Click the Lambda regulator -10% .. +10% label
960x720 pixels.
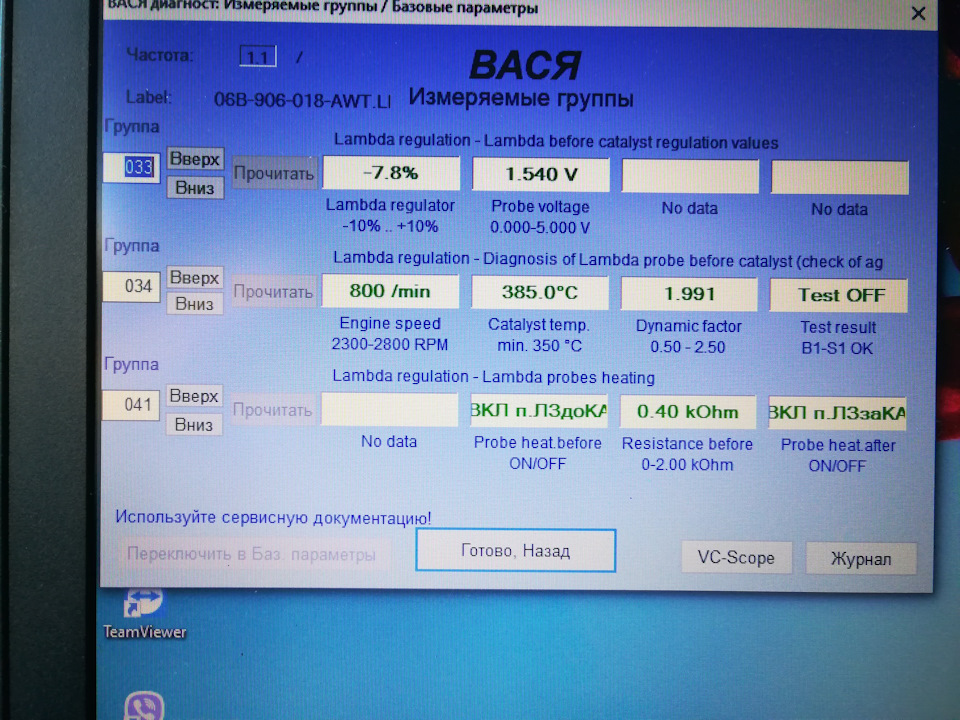(390, 216)
